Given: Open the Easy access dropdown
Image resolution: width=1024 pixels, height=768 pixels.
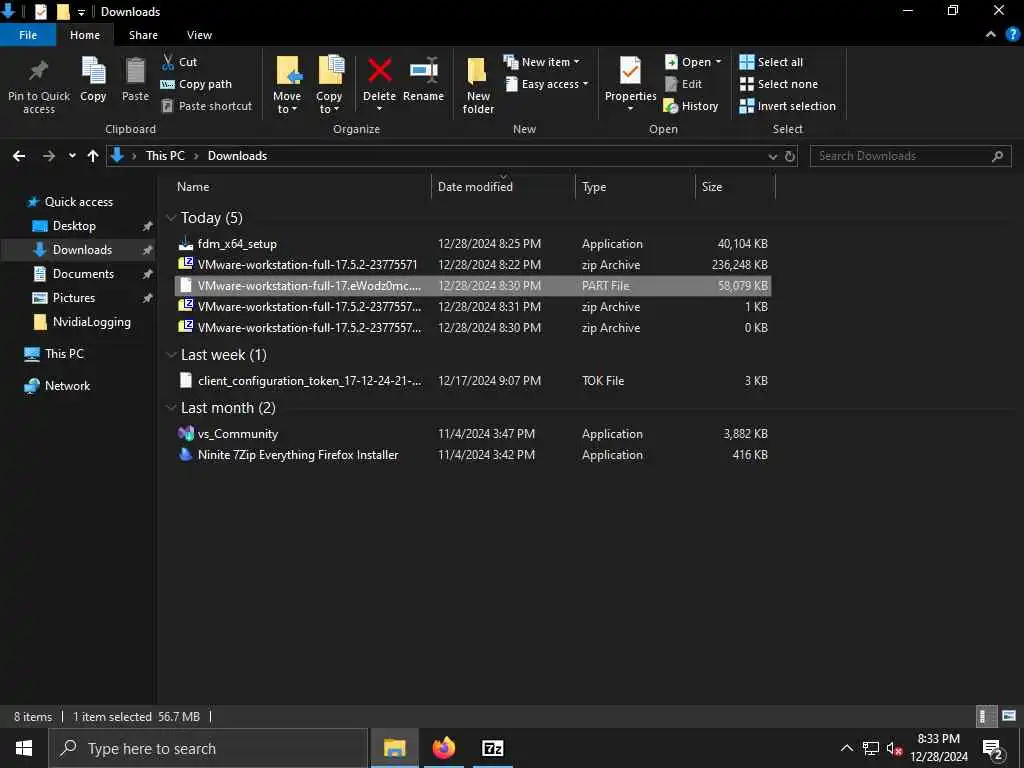Looking at the screenshot, I should [x=547, y=84].
